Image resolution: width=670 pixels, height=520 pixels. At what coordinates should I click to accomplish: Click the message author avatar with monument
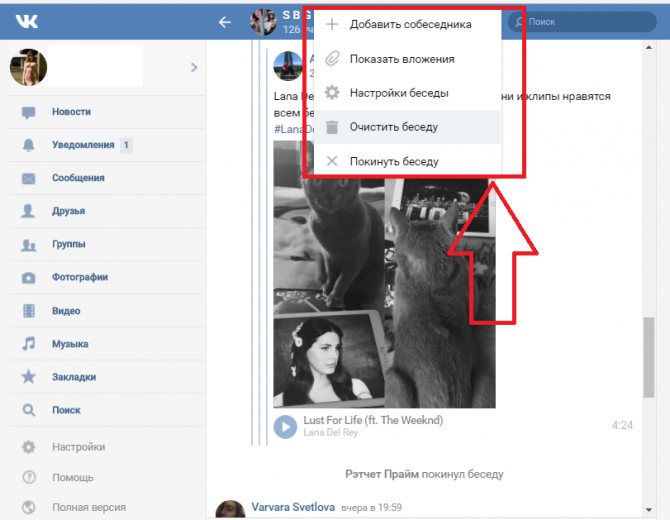pos(288,66)
